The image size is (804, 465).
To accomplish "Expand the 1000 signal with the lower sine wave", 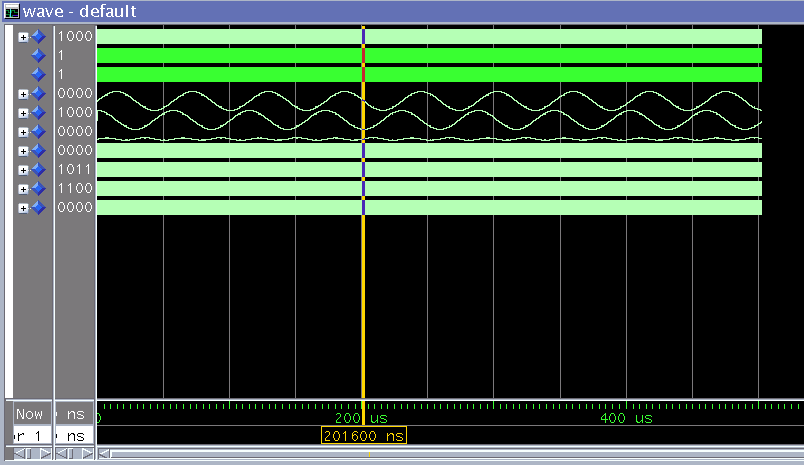I will (x=23, y=113).
